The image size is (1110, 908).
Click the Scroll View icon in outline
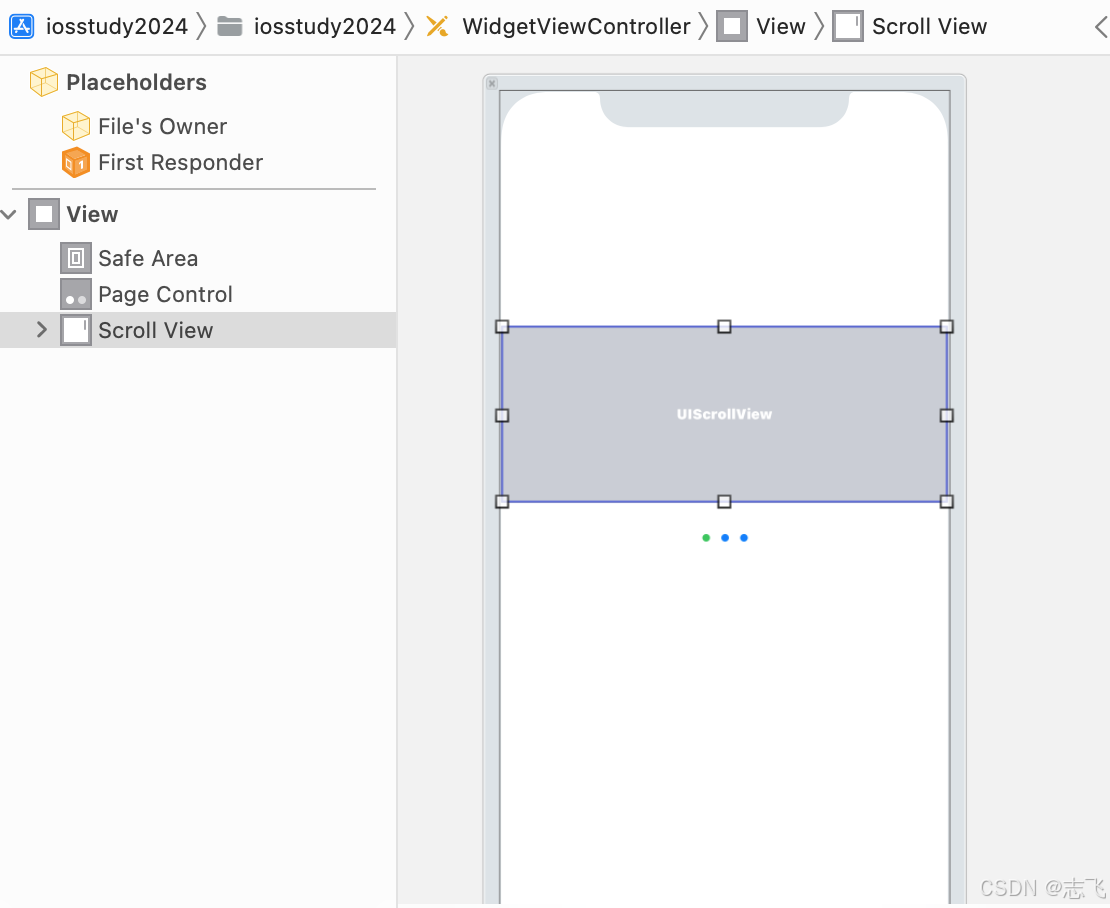pyautogui.click(x=76, y=331)
